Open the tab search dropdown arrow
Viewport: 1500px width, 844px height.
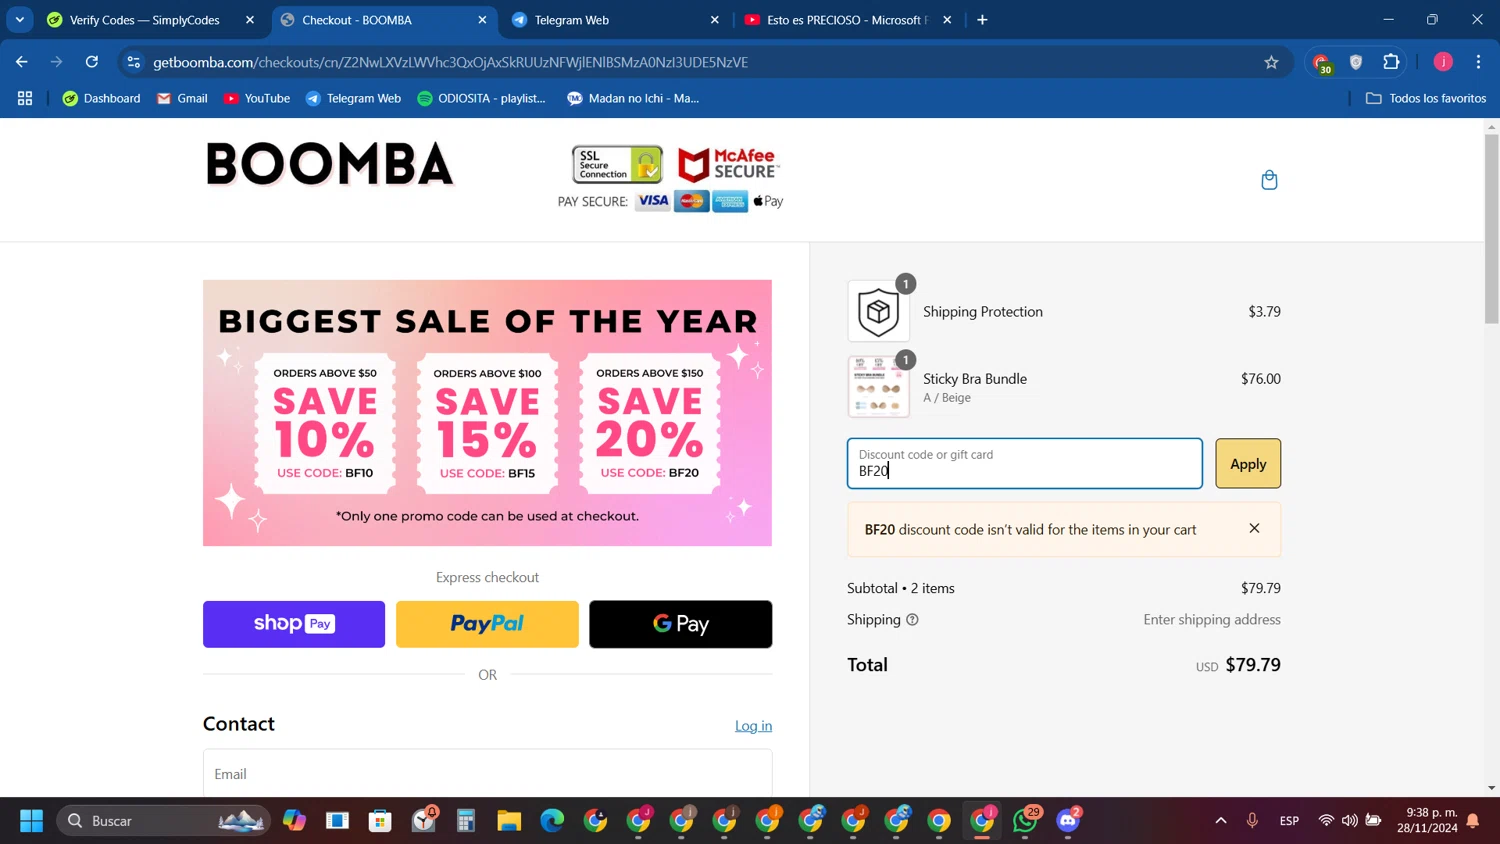(x=20, y=20)
